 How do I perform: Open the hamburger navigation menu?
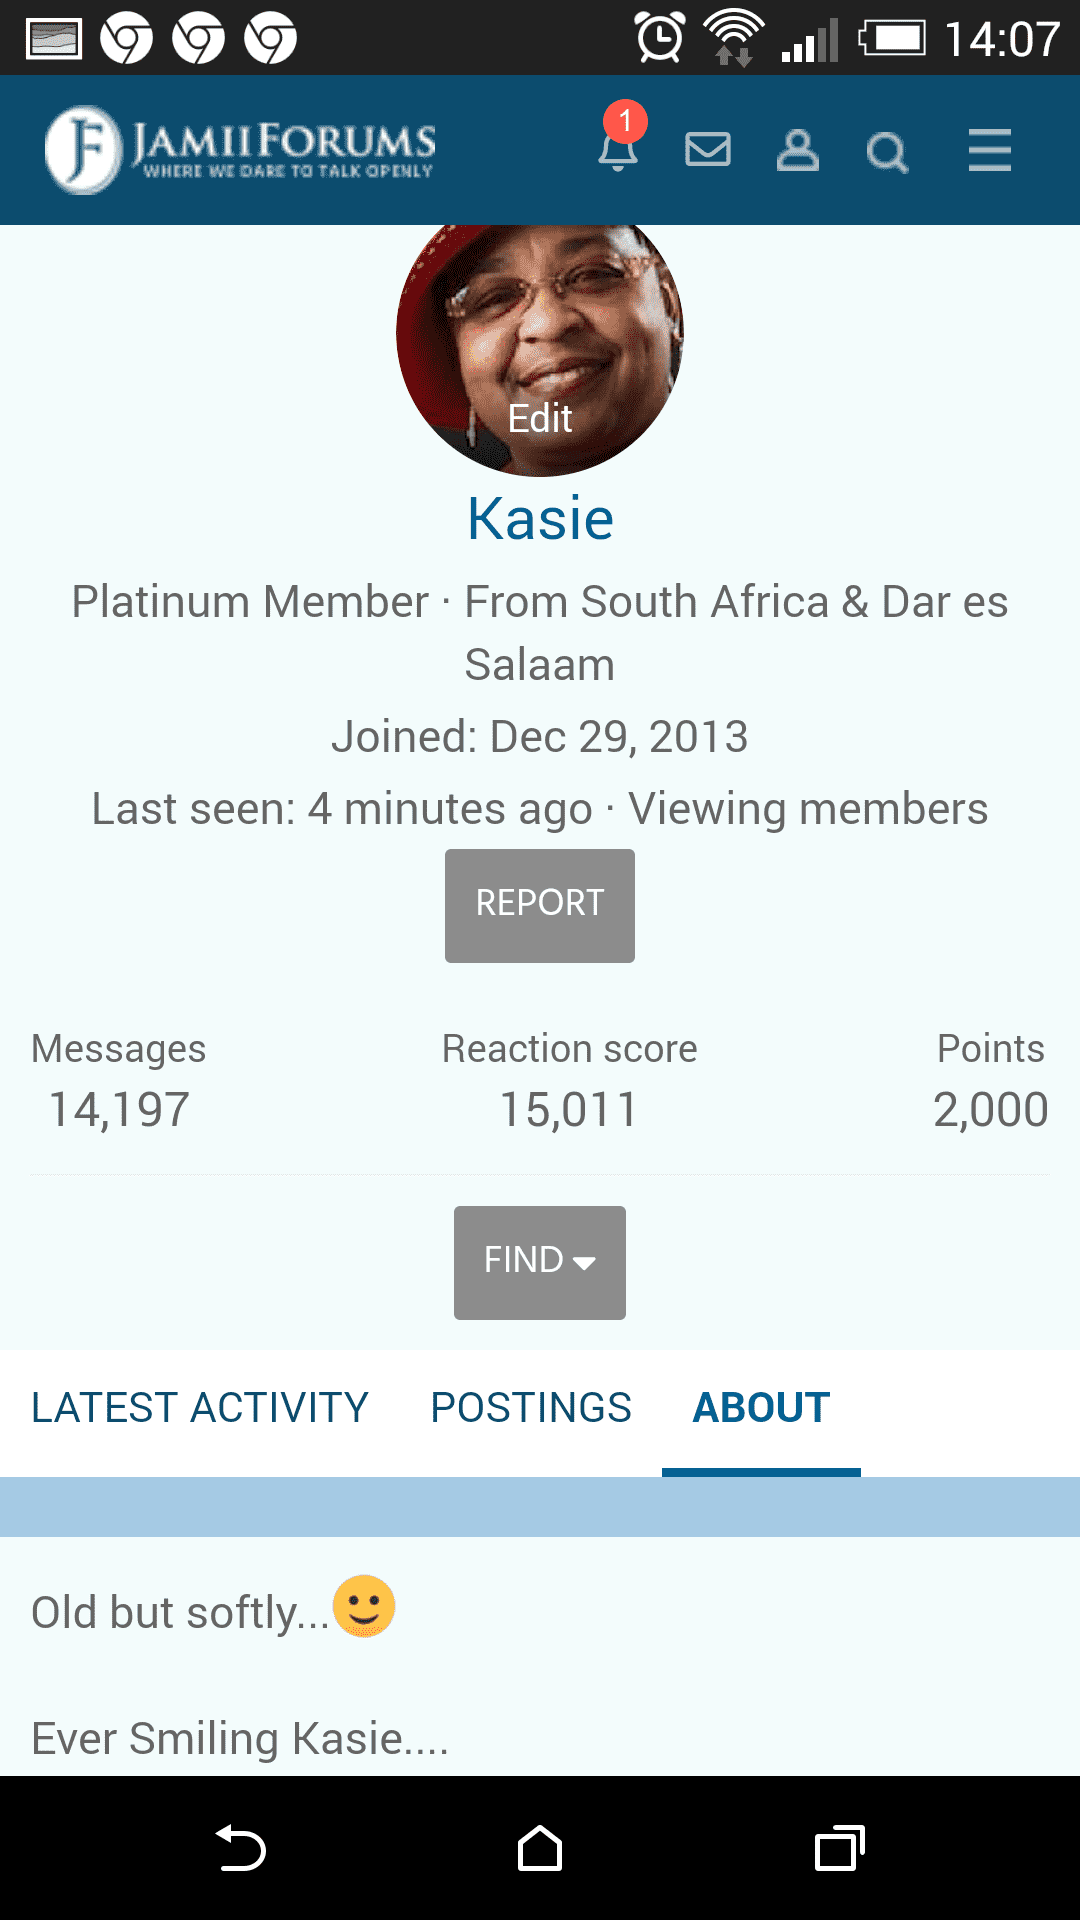coord(990,150)
